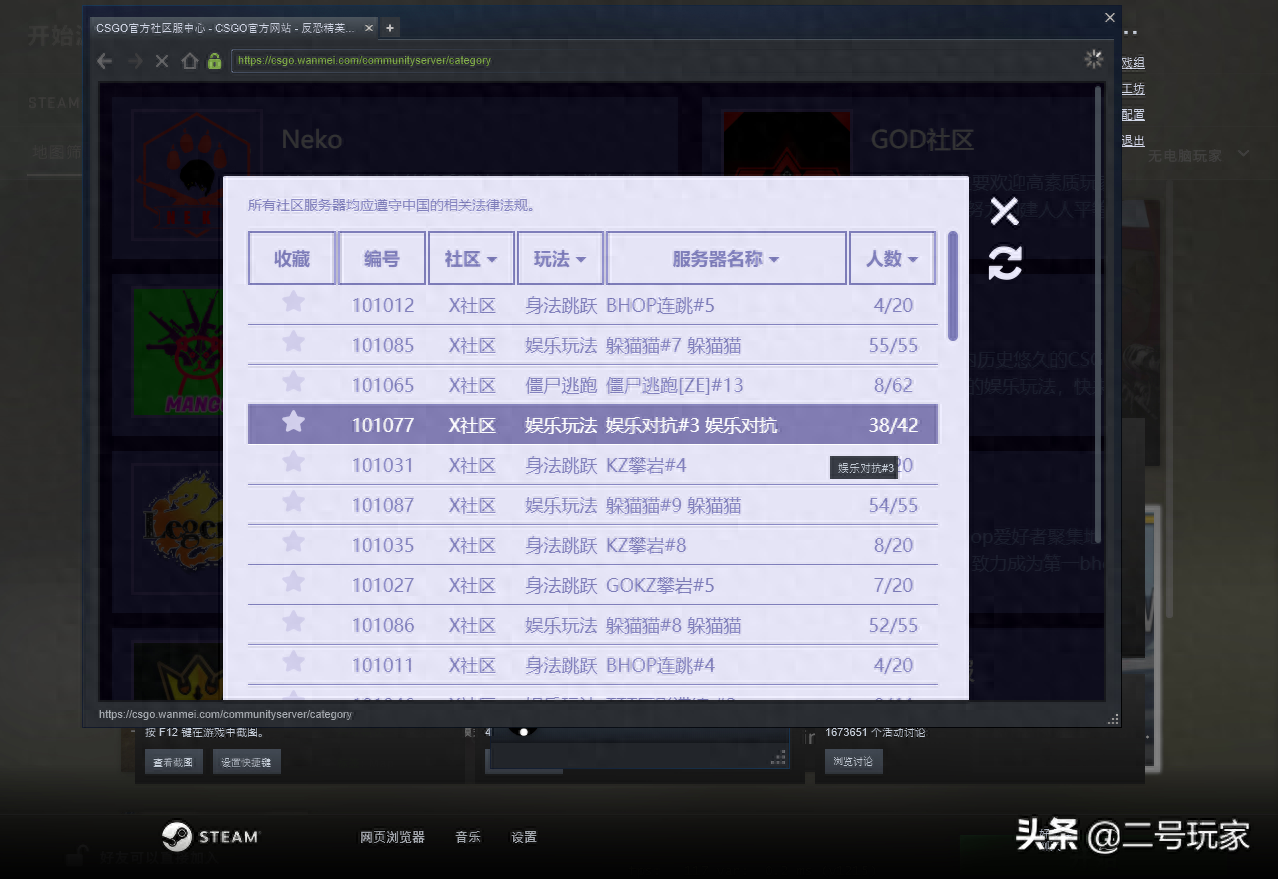Click the 设置快捷键 button
Viewport: 1278px width, 879px height.
point(247,762)
